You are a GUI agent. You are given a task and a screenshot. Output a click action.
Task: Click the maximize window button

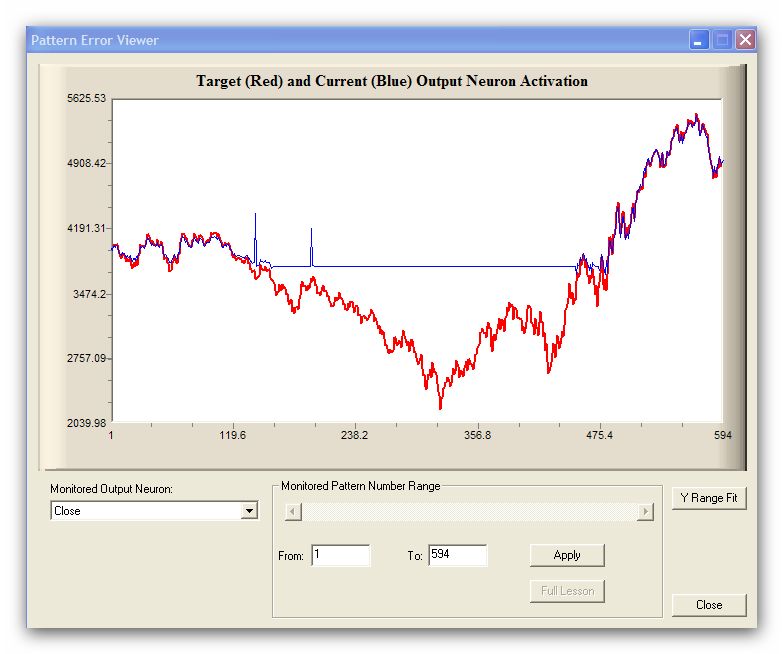coord(722,40)
